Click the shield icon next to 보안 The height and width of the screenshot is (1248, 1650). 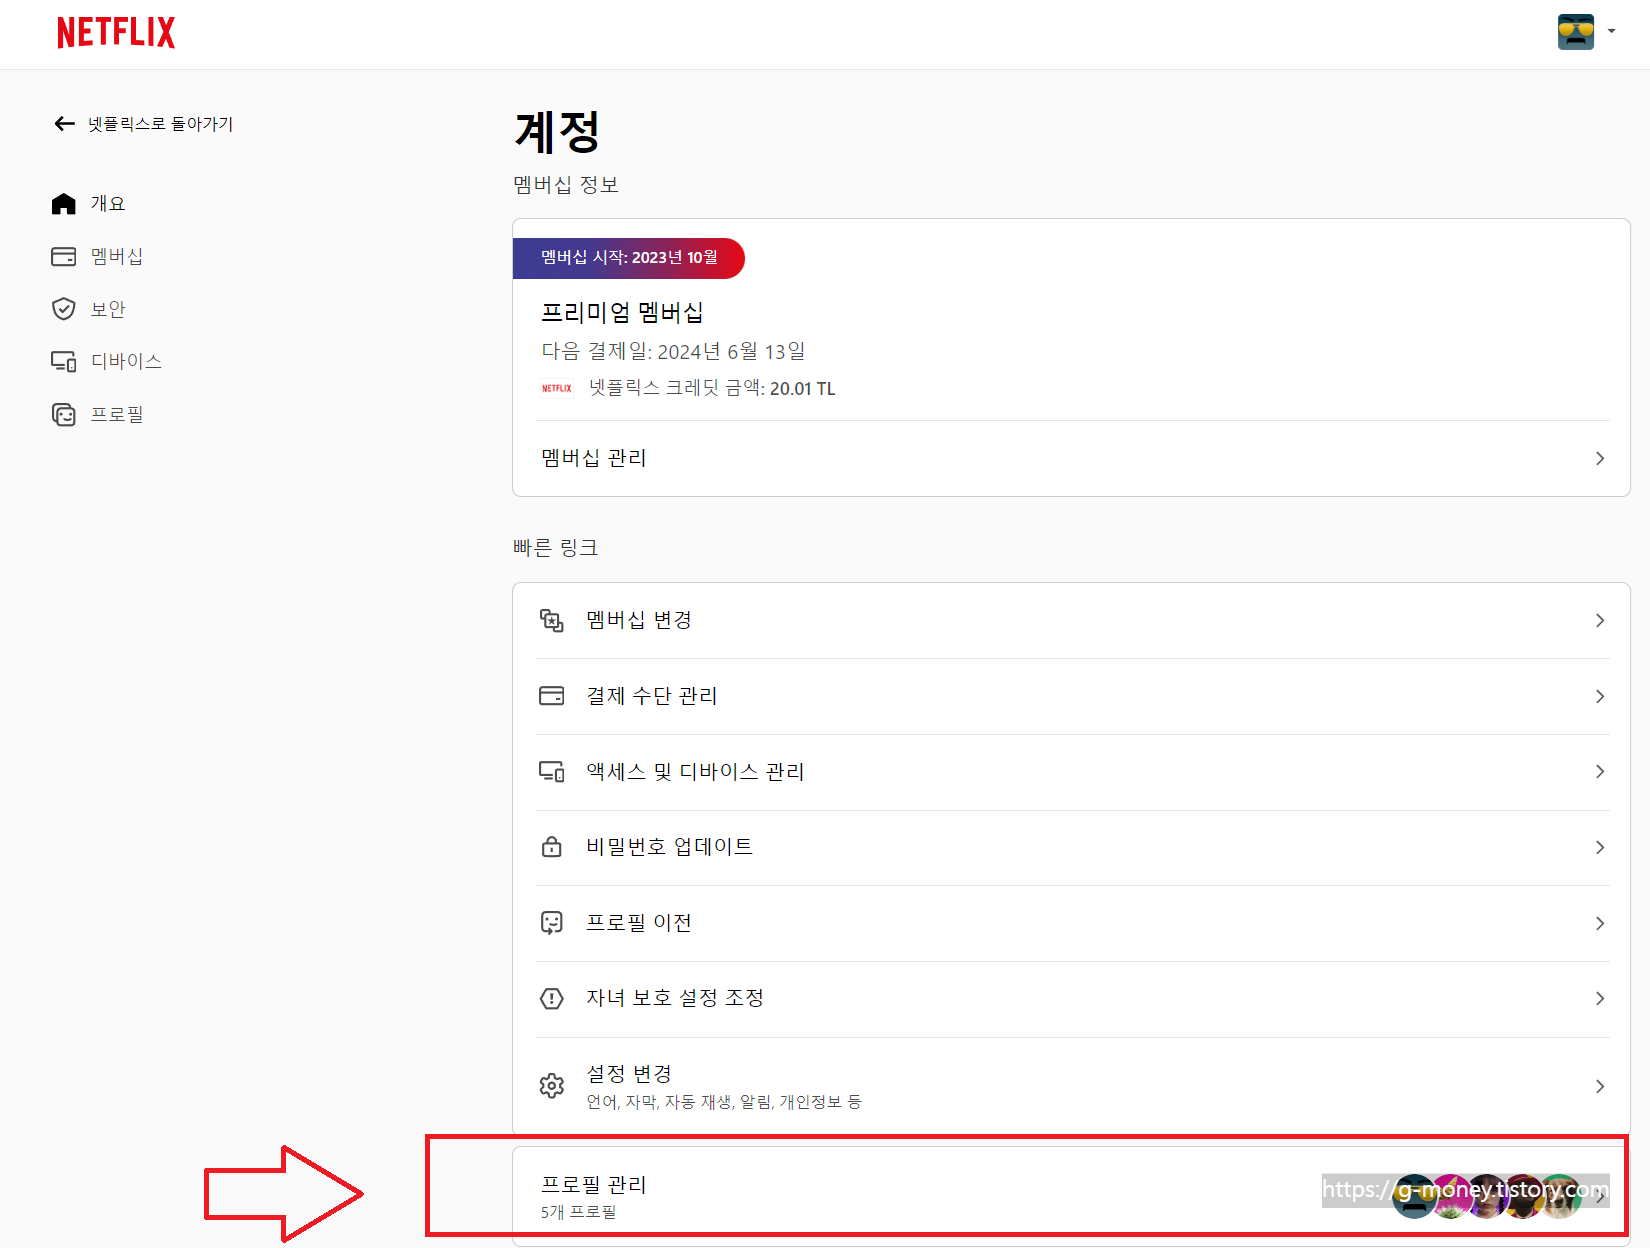[x=64, y=309]
